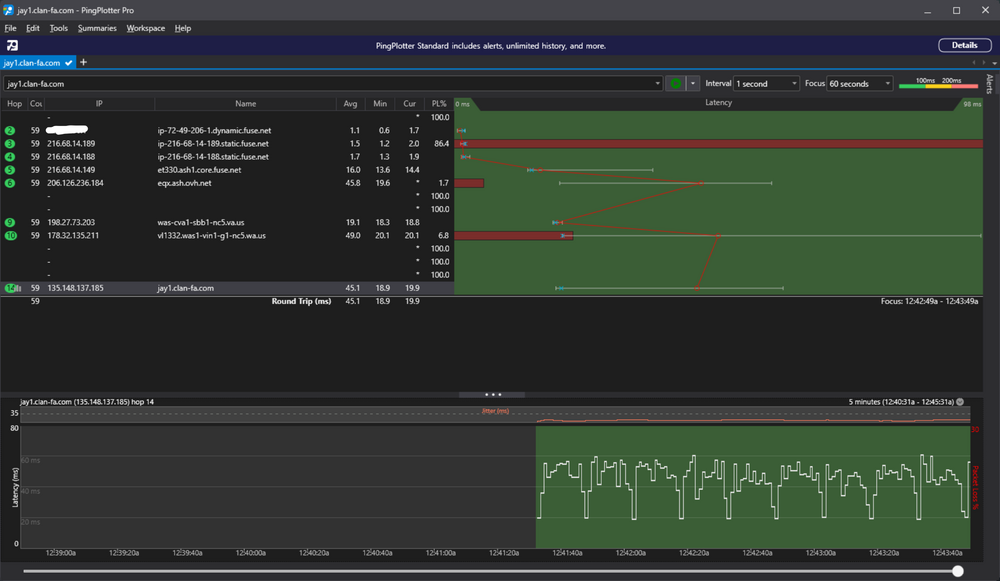Click the latency timeline graph area
This screenshot has width=1000, height=581.
(x=495, y=487)
